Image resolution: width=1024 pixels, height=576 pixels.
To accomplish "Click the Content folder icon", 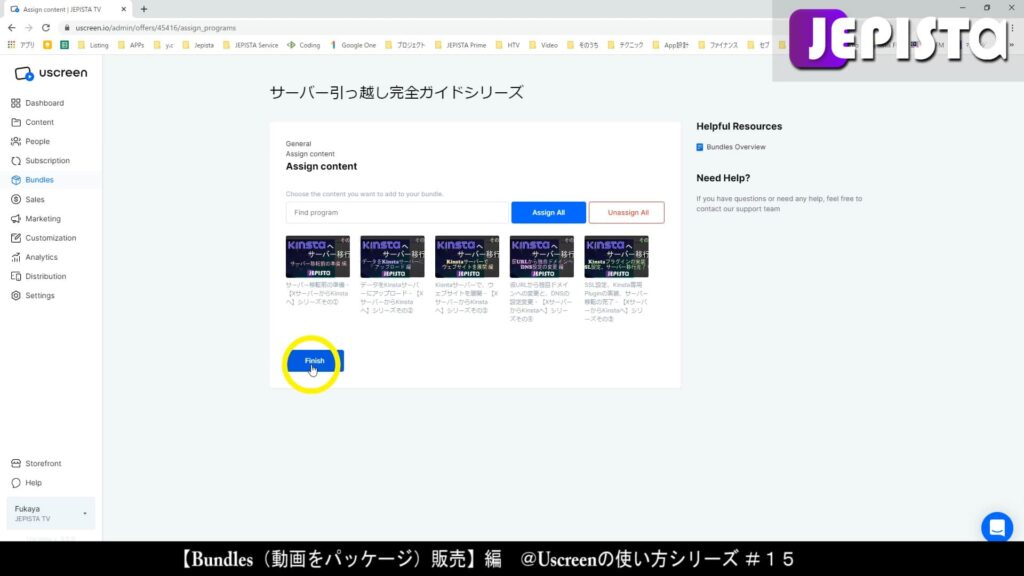I will 16,122.
